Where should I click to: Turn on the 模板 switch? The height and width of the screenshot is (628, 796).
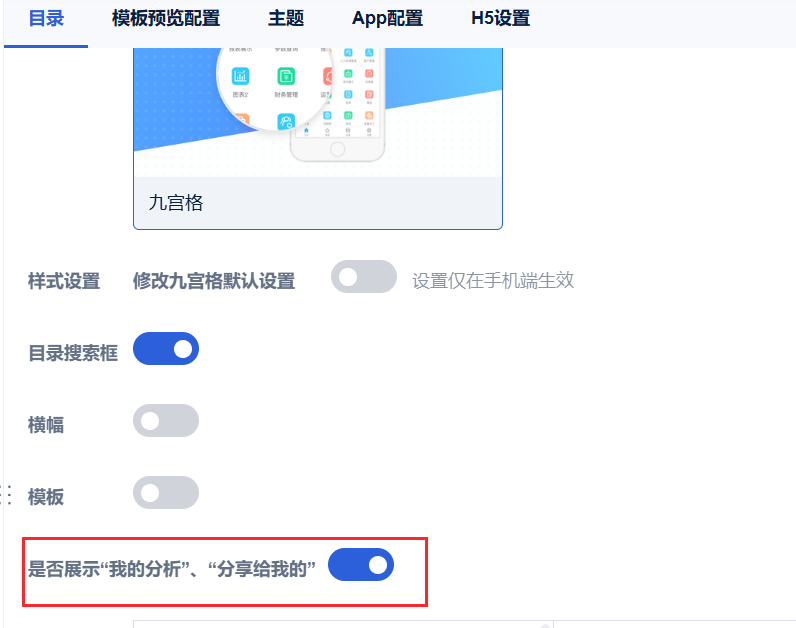[166, 493]
